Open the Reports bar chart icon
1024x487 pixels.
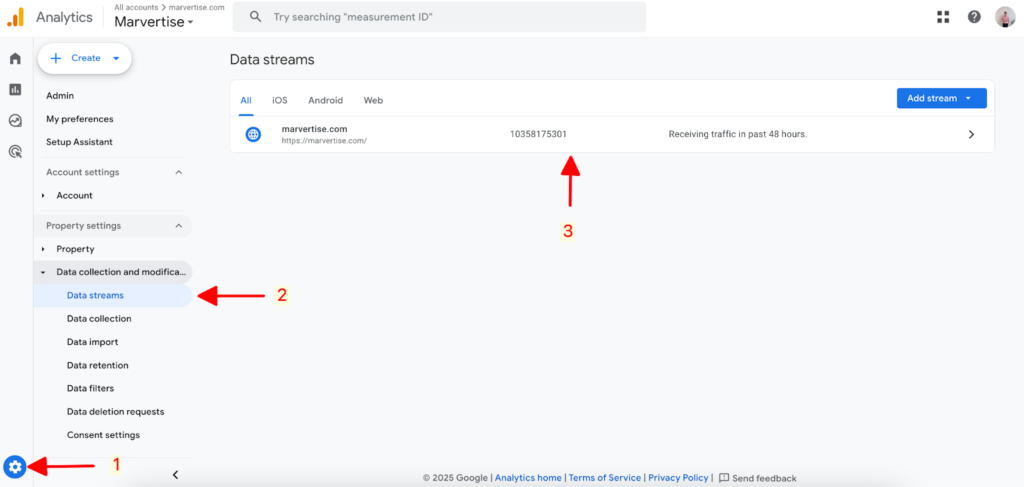click(15, 89)
